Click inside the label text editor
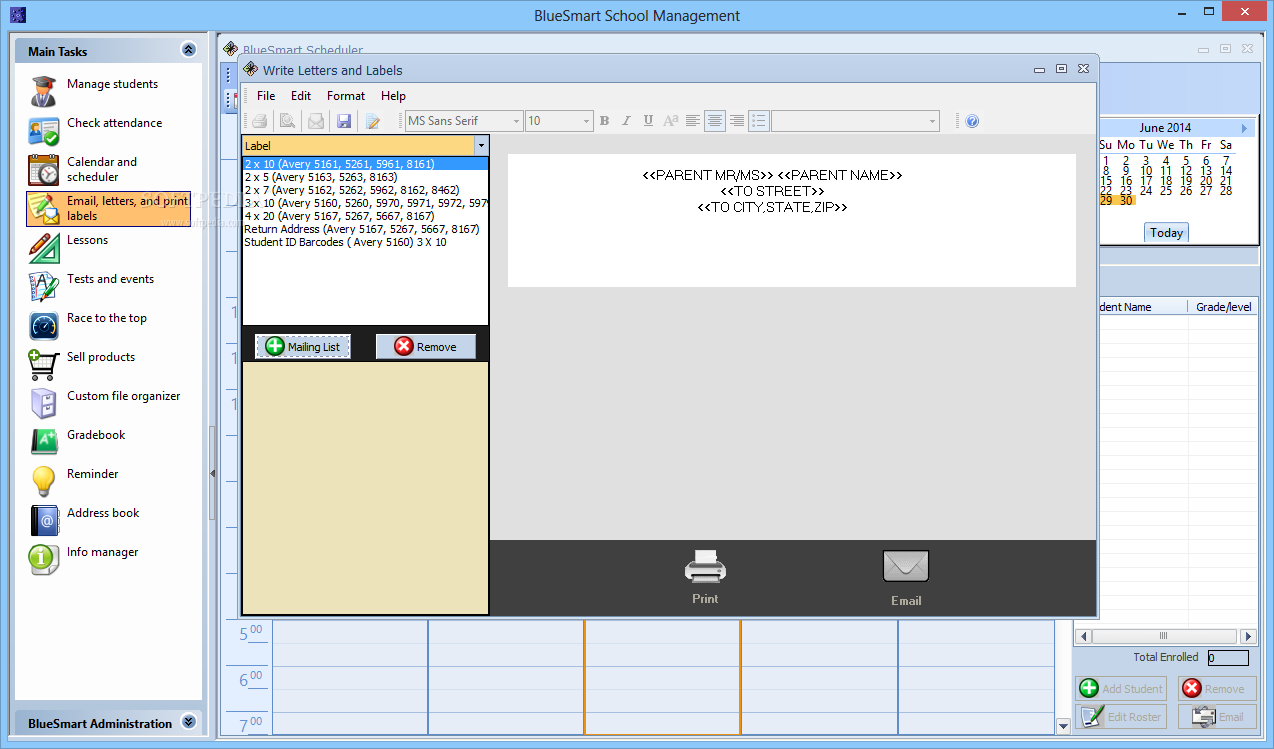This screenshot has width=1274, height=749. [x=791, y=220]
